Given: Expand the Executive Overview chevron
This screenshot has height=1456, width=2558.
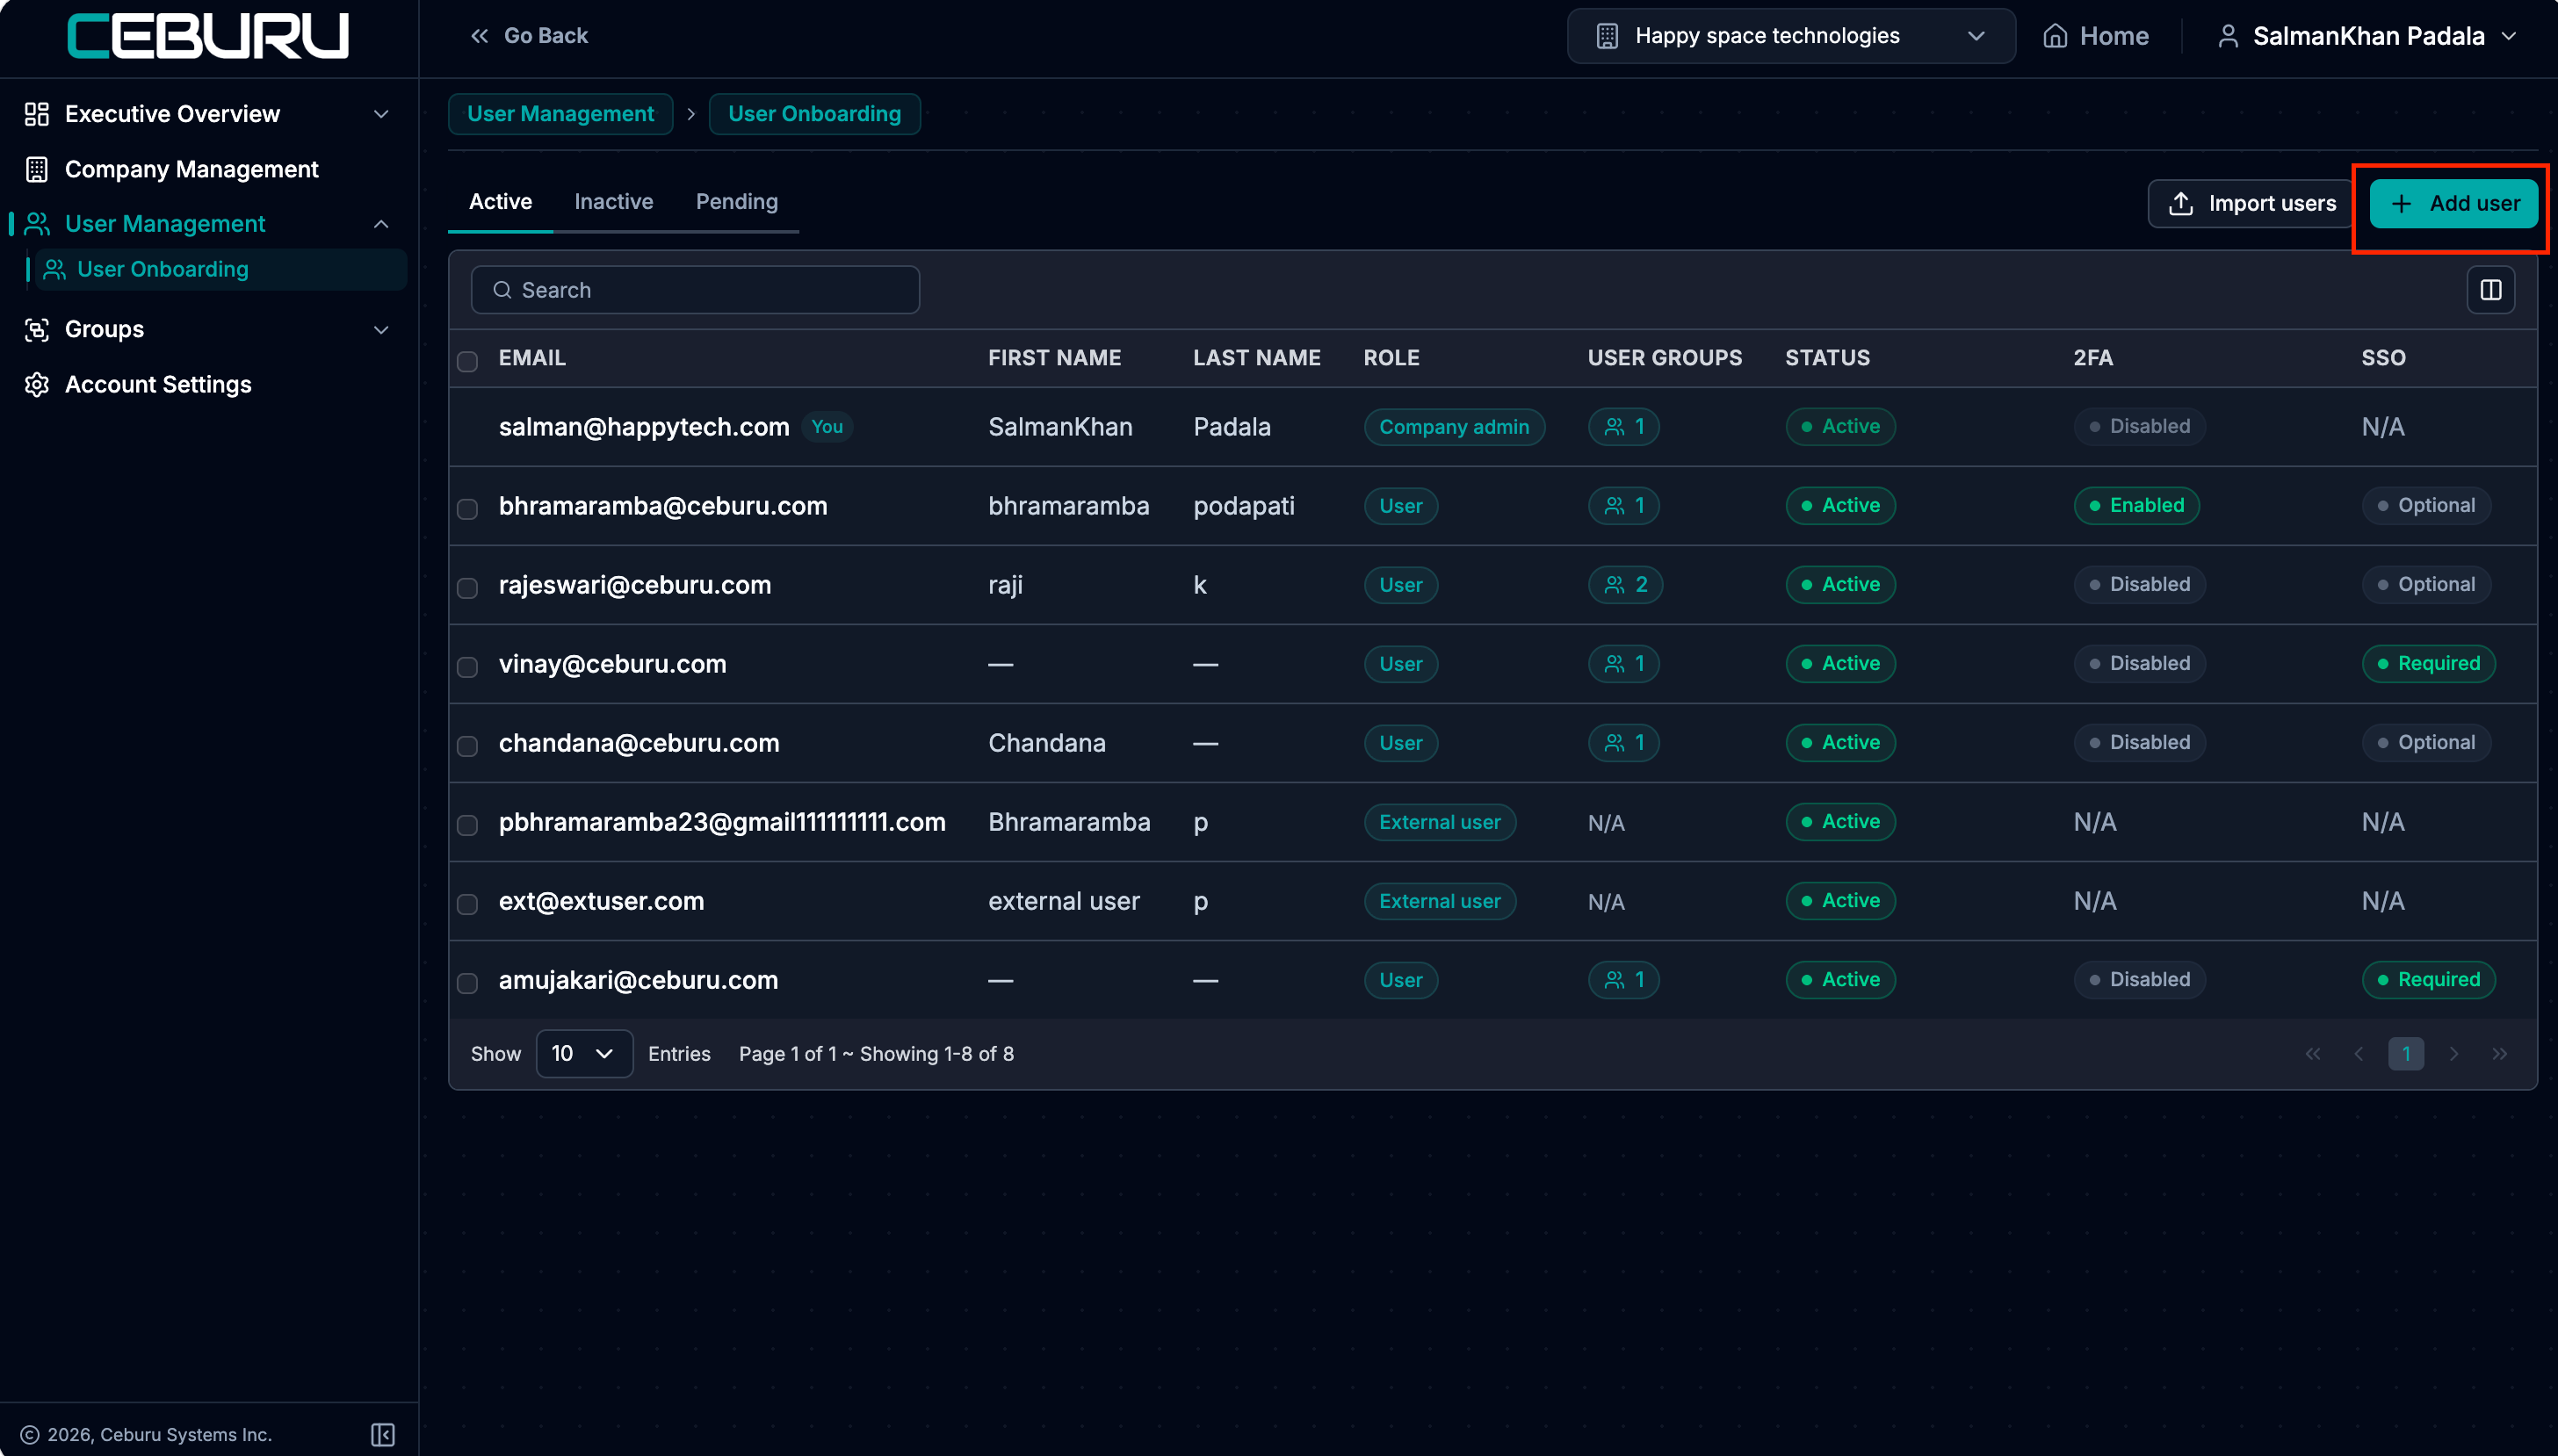Looking at the screenshot, I should click(x=381, y=114).
